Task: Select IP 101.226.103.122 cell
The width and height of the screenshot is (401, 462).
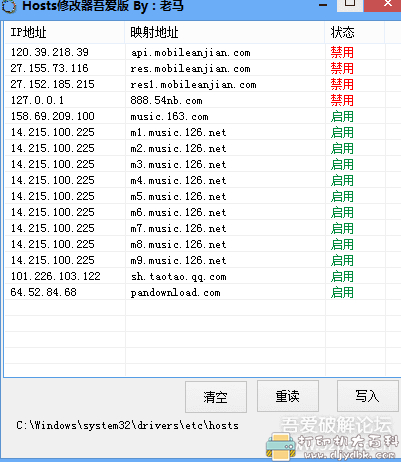Action: [x=55, y=276]
